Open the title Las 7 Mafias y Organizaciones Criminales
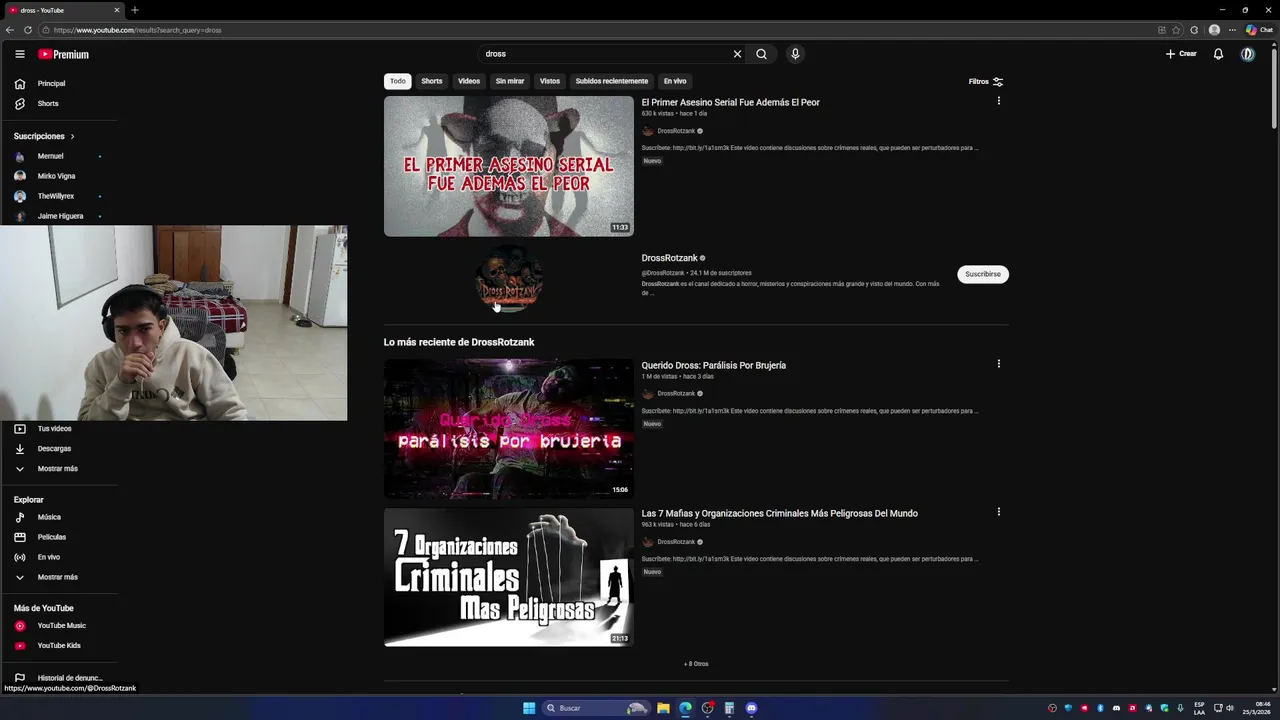The image size is (1280, 720). click(x=780, y=513)
